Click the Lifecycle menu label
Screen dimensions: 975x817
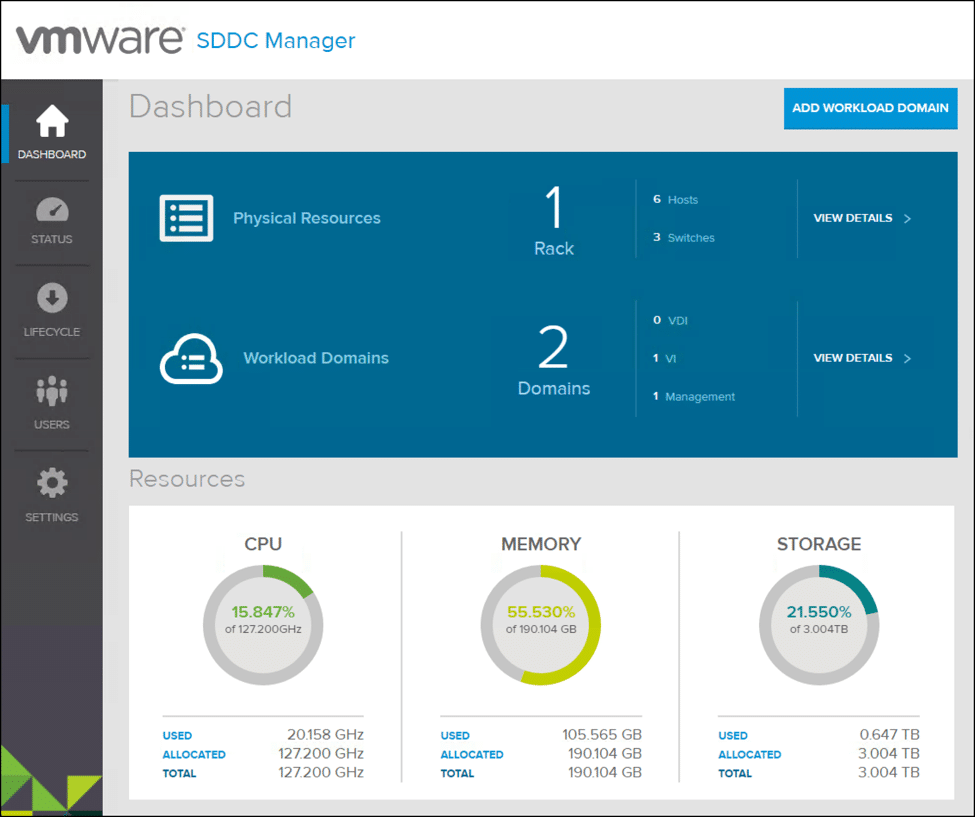click(52, 332)
